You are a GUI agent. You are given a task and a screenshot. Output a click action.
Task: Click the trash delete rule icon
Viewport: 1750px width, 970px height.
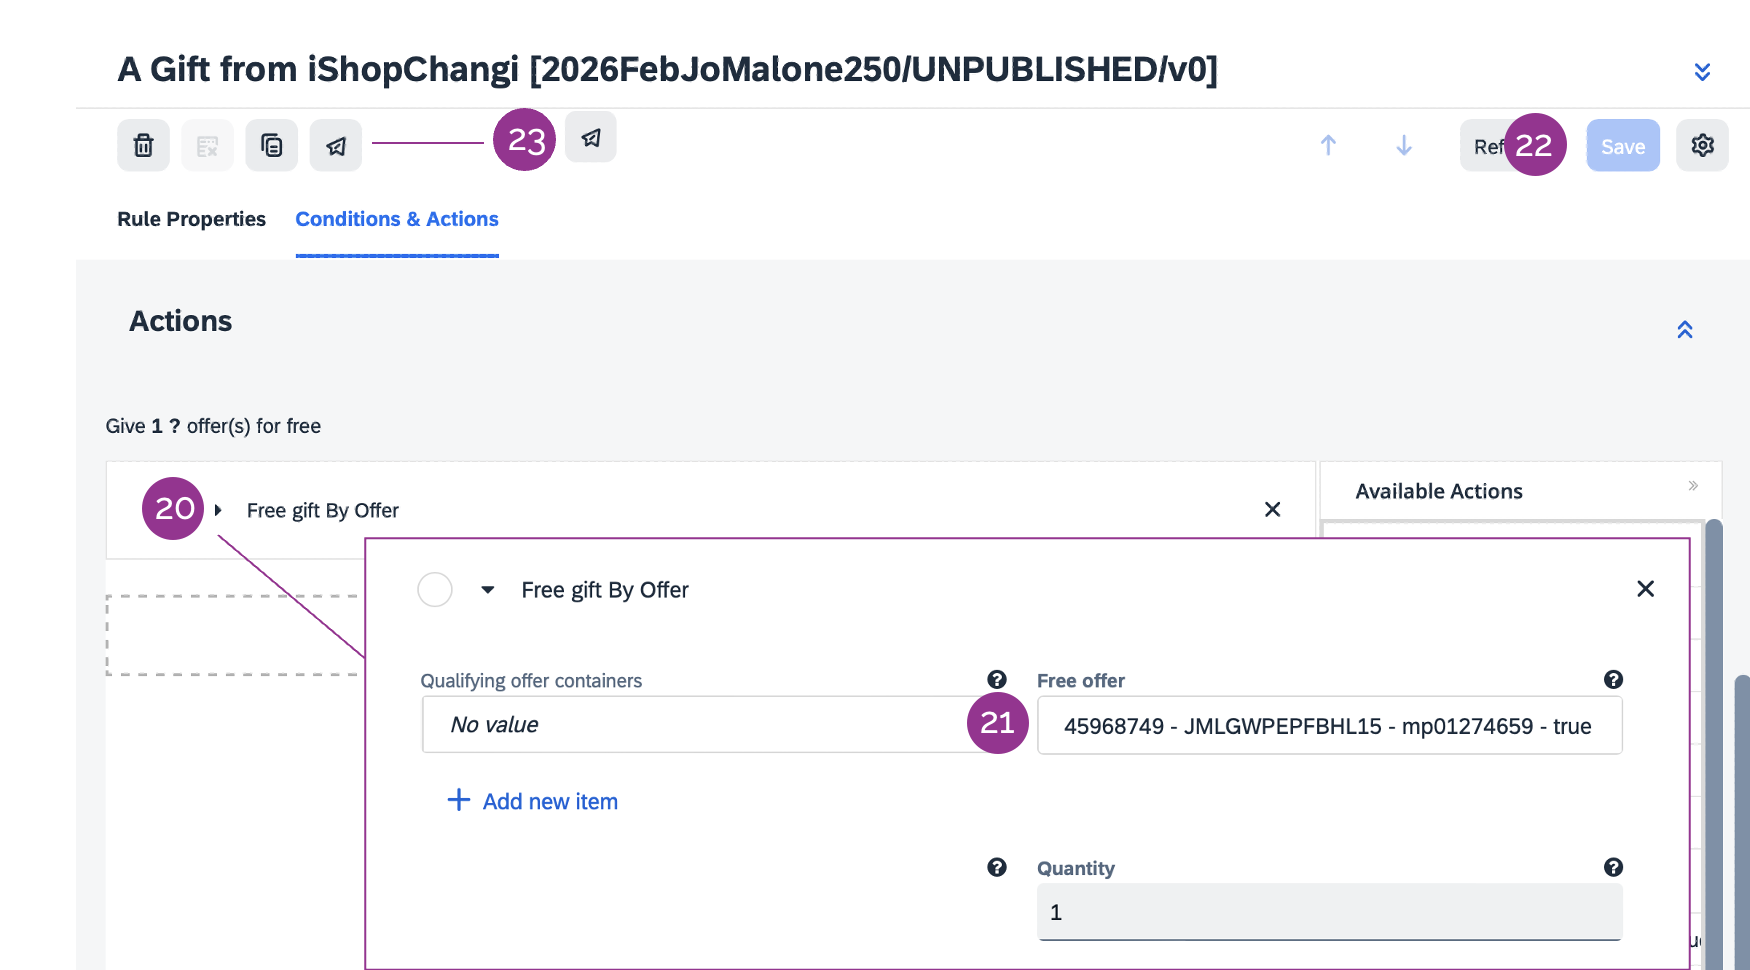click(143, 146)
